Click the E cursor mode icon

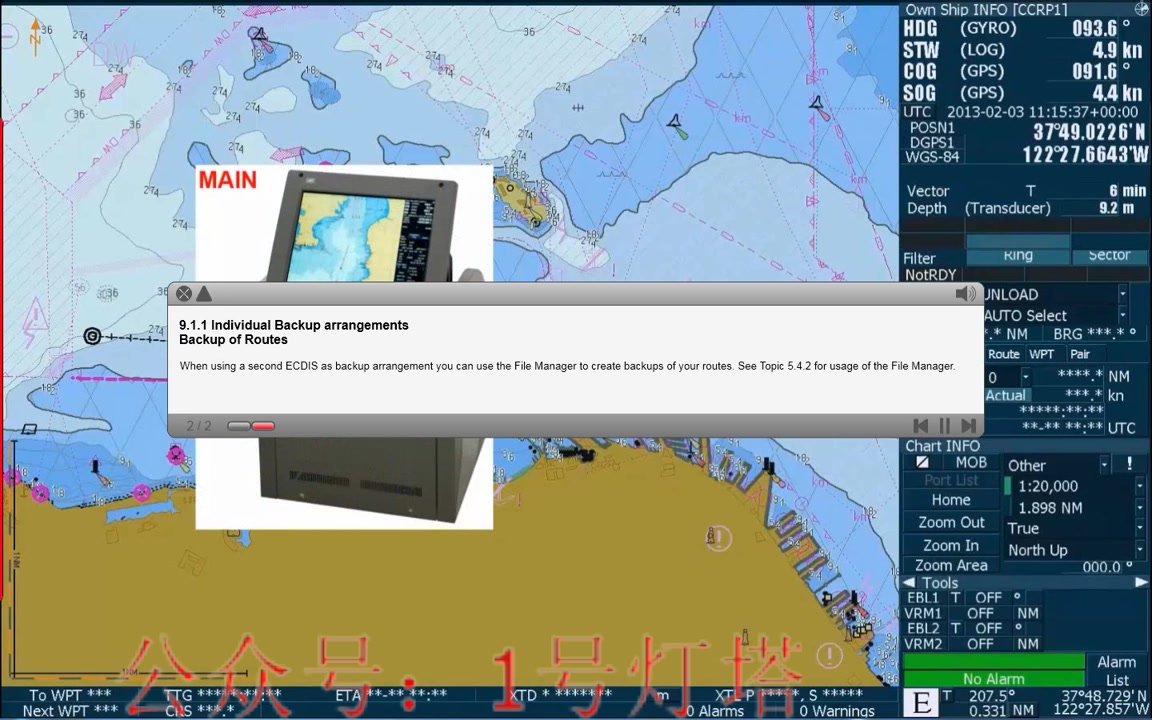pos(921,703)
